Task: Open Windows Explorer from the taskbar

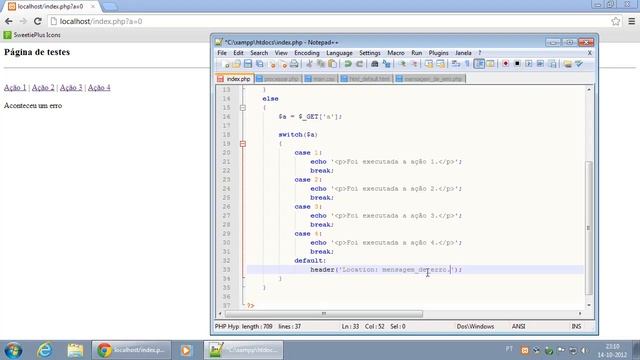Action: [x=75, y=350]
